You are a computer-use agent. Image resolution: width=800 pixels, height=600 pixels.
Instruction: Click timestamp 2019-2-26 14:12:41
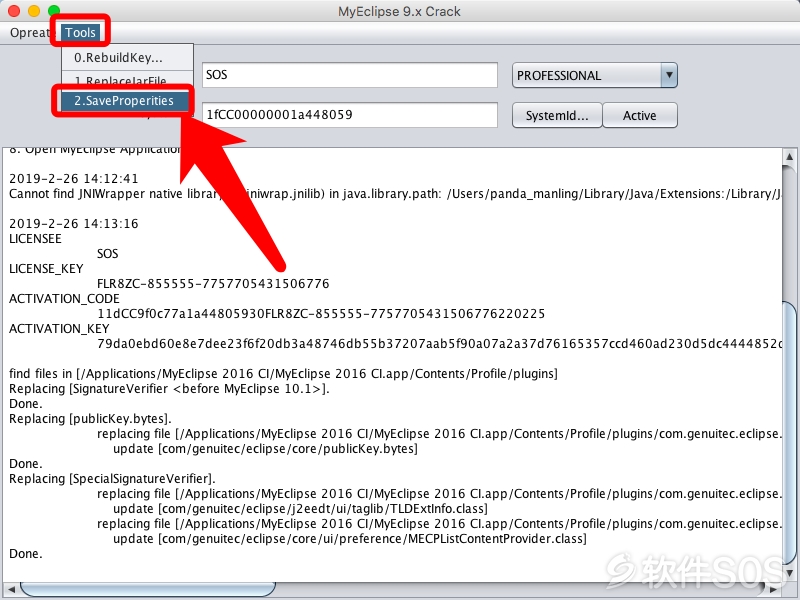pyautogui.click(x=73, y=179)
